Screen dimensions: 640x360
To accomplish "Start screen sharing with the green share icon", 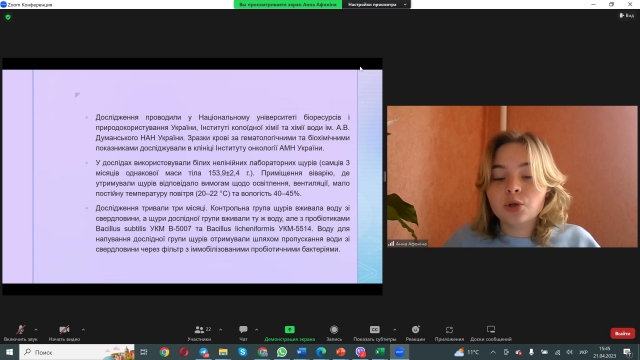I will [x=289, y=333].
